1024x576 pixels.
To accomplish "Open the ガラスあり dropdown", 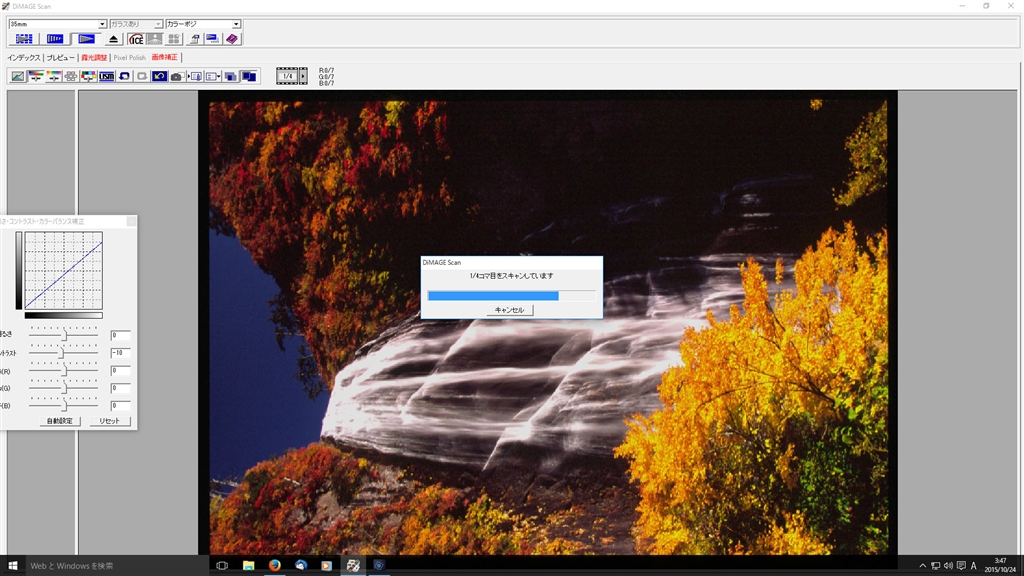I will tap(136, 24).
